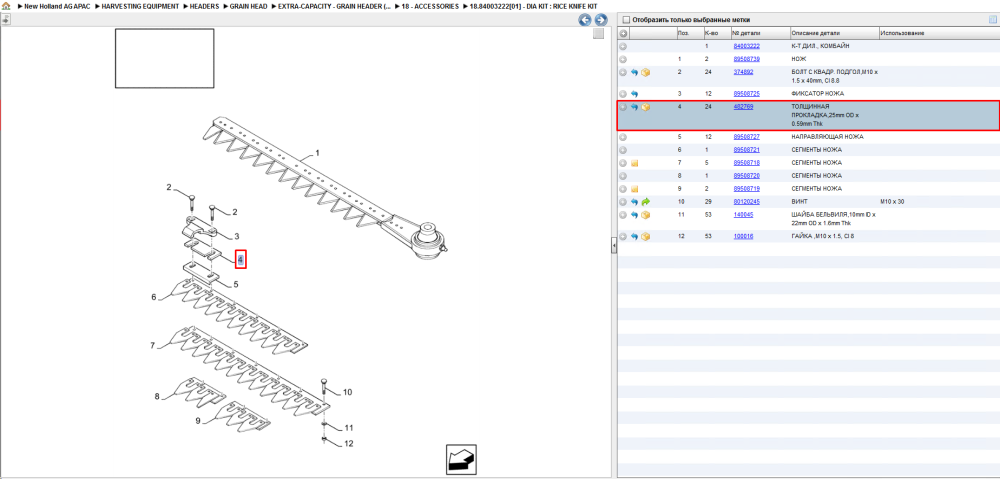Sort by Использование column header
This screenshot has width=1000, height=479.
pos(938,33)
